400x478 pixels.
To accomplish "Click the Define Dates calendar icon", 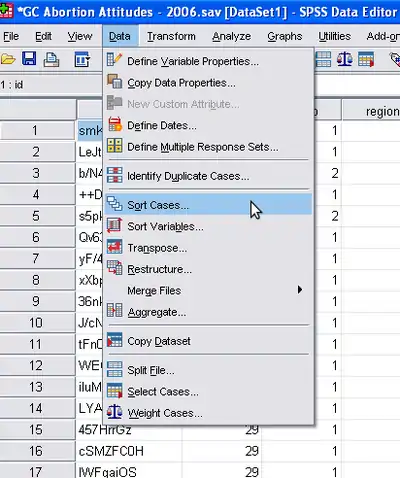I will (115, 124).
